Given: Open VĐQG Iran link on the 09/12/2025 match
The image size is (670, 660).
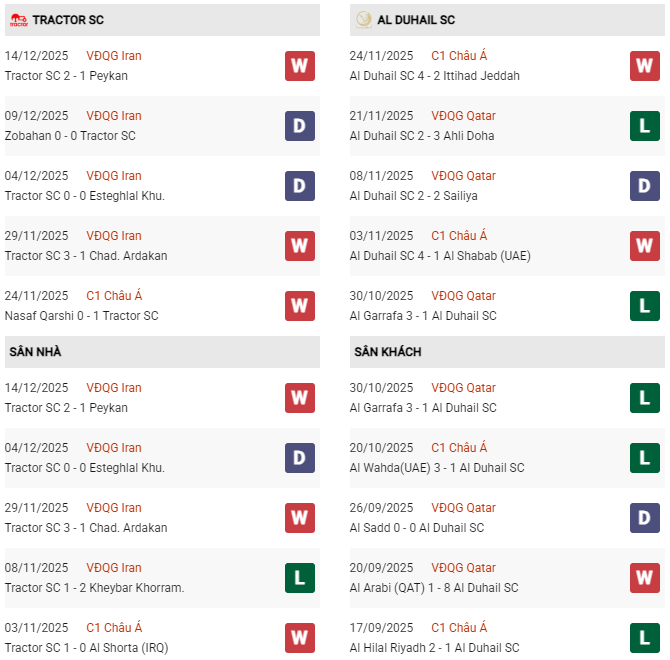Looking at the screenshot, I should point(114,116).
